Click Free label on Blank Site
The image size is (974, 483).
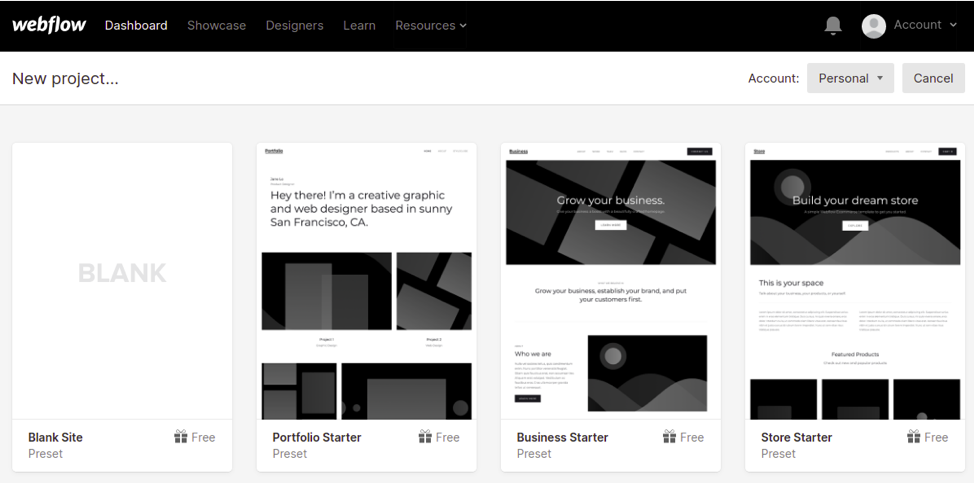(203, 437)
